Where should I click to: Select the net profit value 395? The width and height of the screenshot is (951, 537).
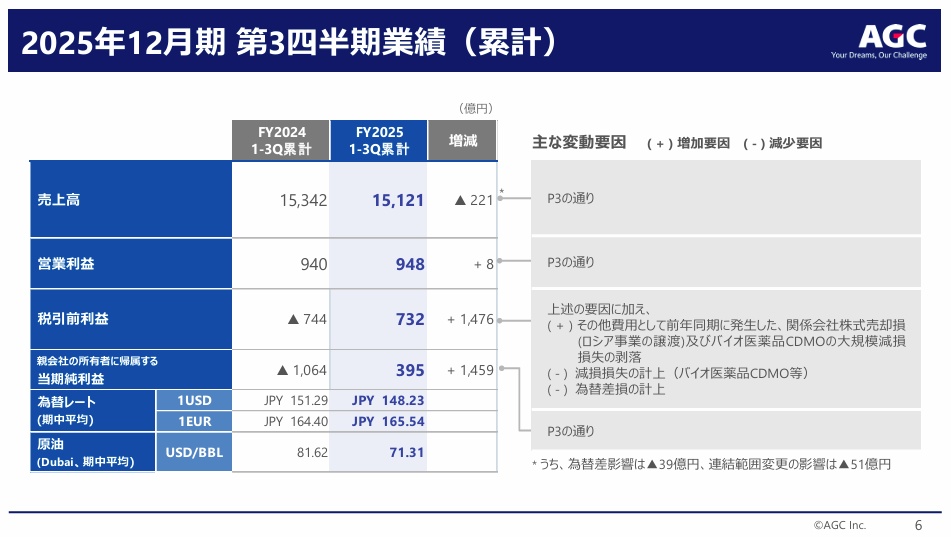point(410,370)
